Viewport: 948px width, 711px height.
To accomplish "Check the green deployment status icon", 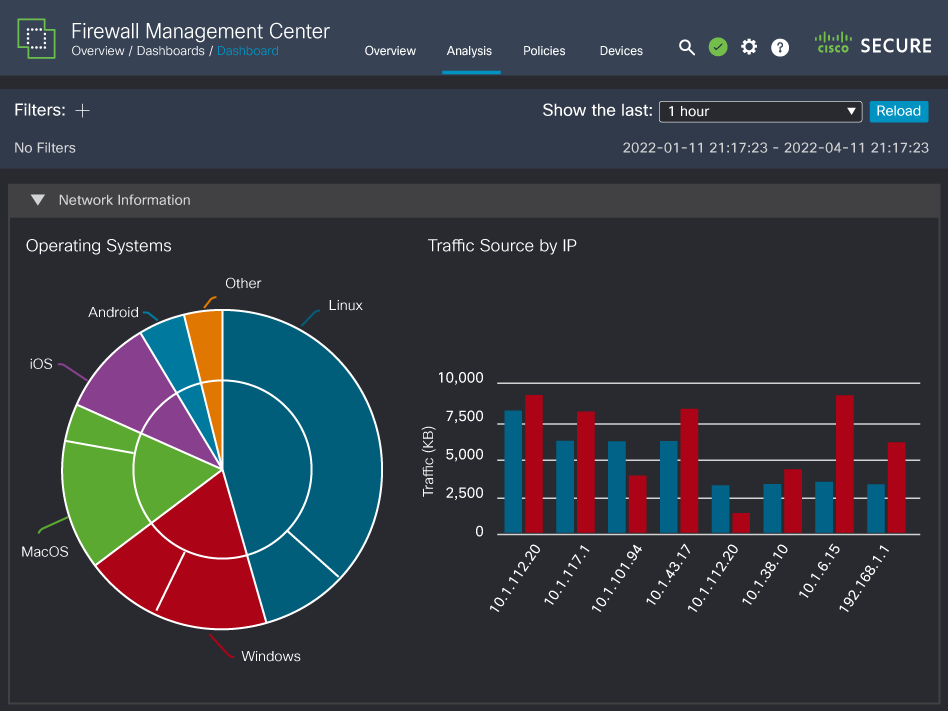I will 718,47.
